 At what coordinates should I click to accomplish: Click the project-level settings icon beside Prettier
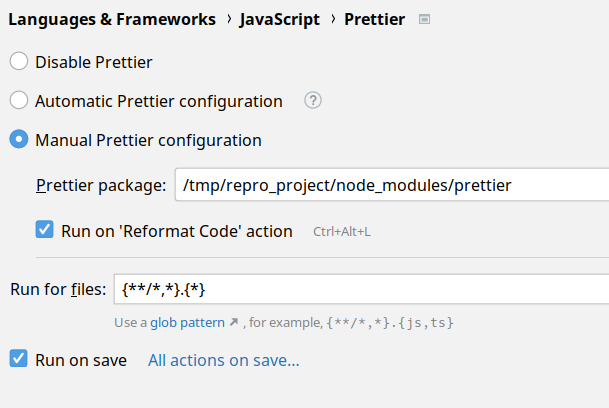pyautogui.click(x=424, y=19)
